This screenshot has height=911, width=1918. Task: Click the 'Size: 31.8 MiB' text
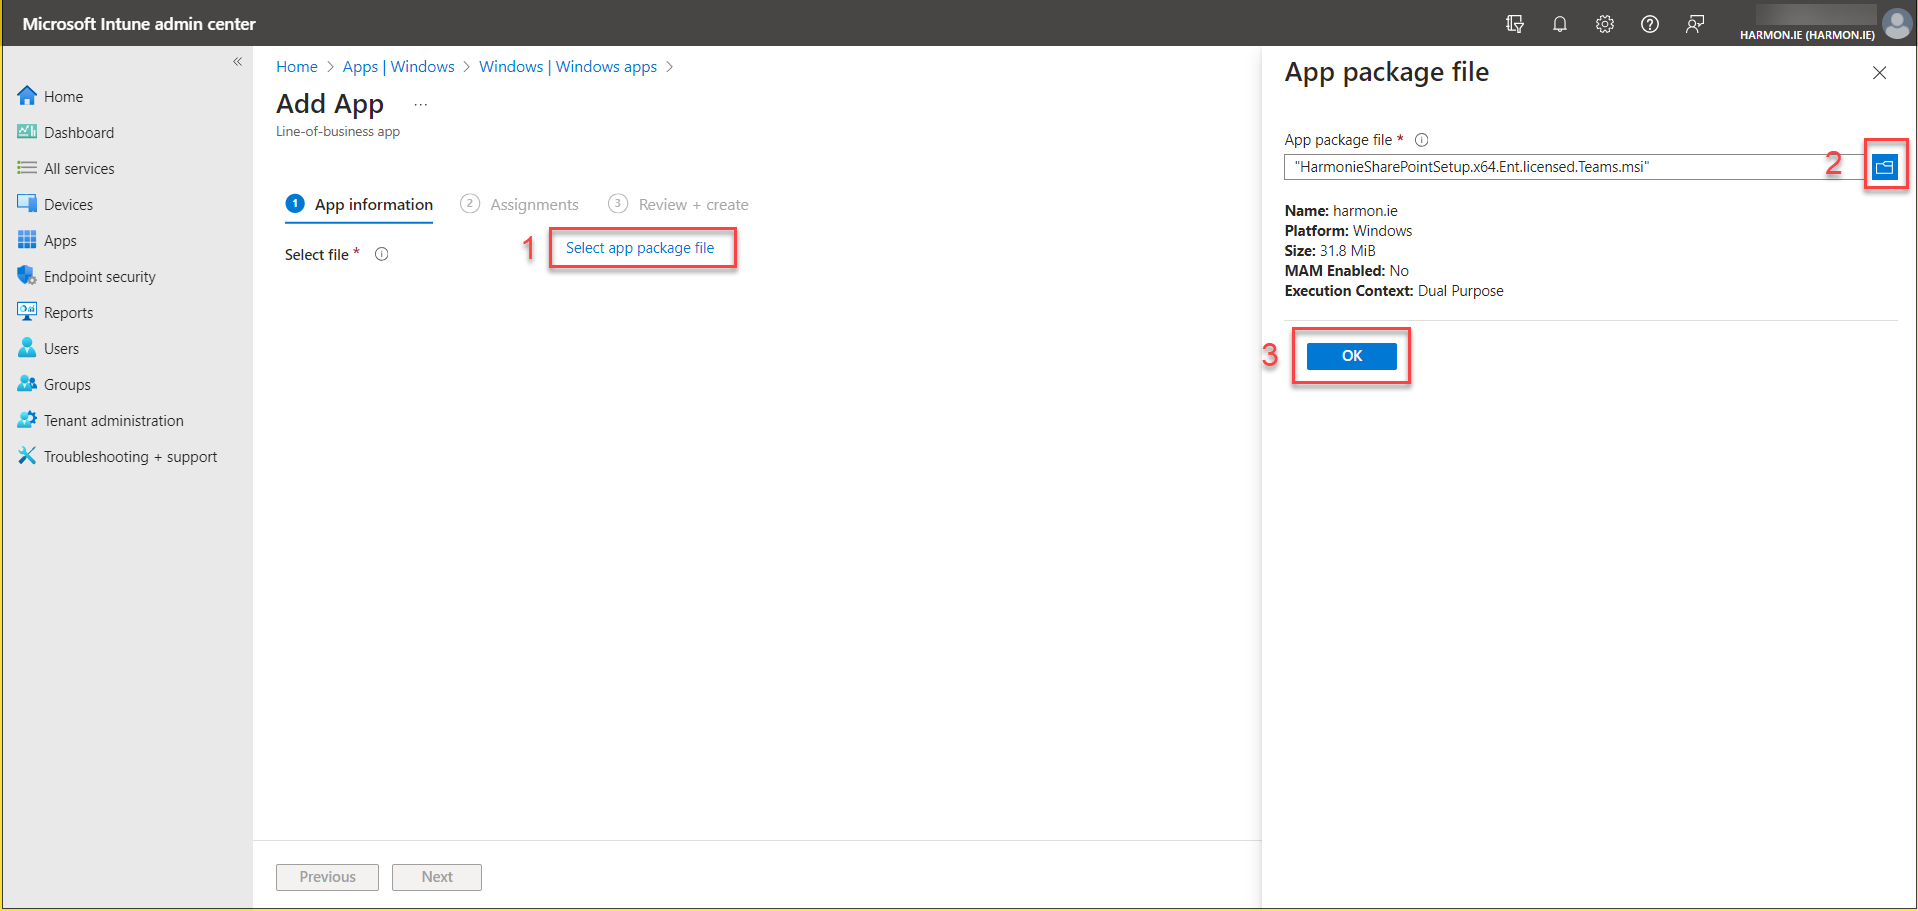point(1330,251)
